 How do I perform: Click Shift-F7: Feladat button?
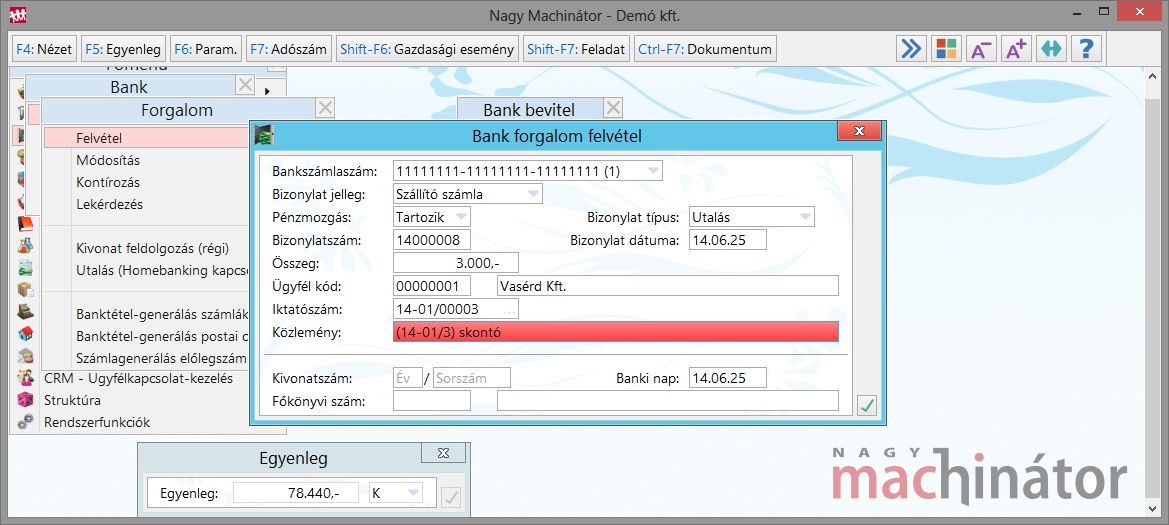pos(577,50)
